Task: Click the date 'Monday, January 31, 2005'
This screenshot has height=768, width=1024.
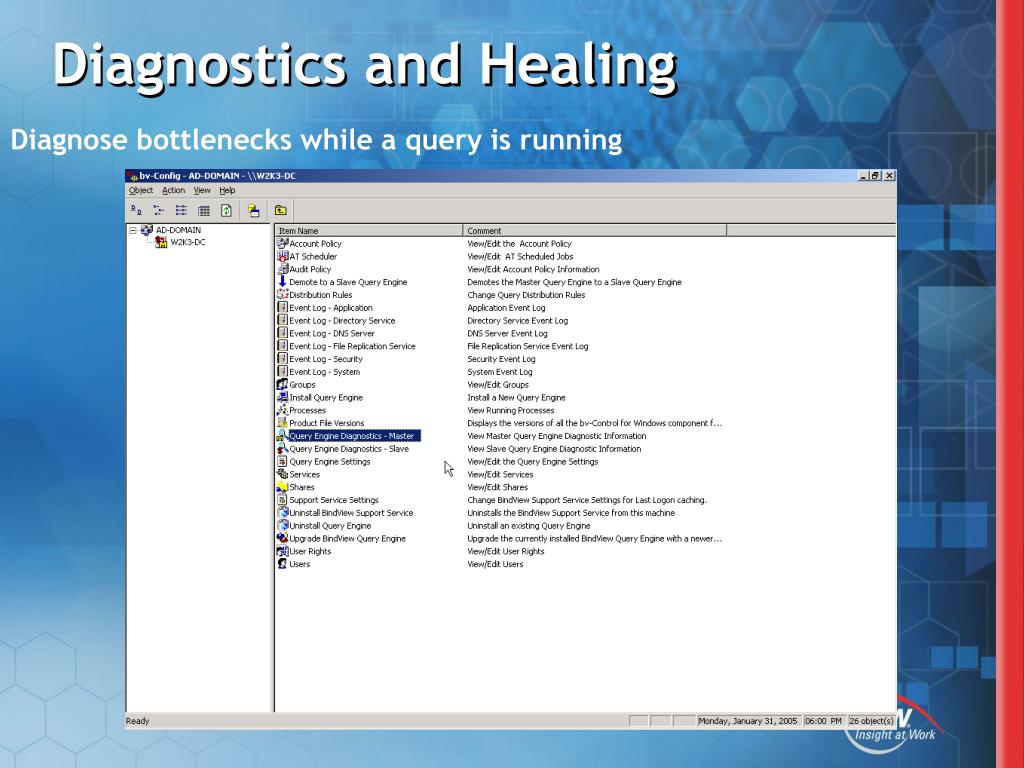Action: click(748, 721)
